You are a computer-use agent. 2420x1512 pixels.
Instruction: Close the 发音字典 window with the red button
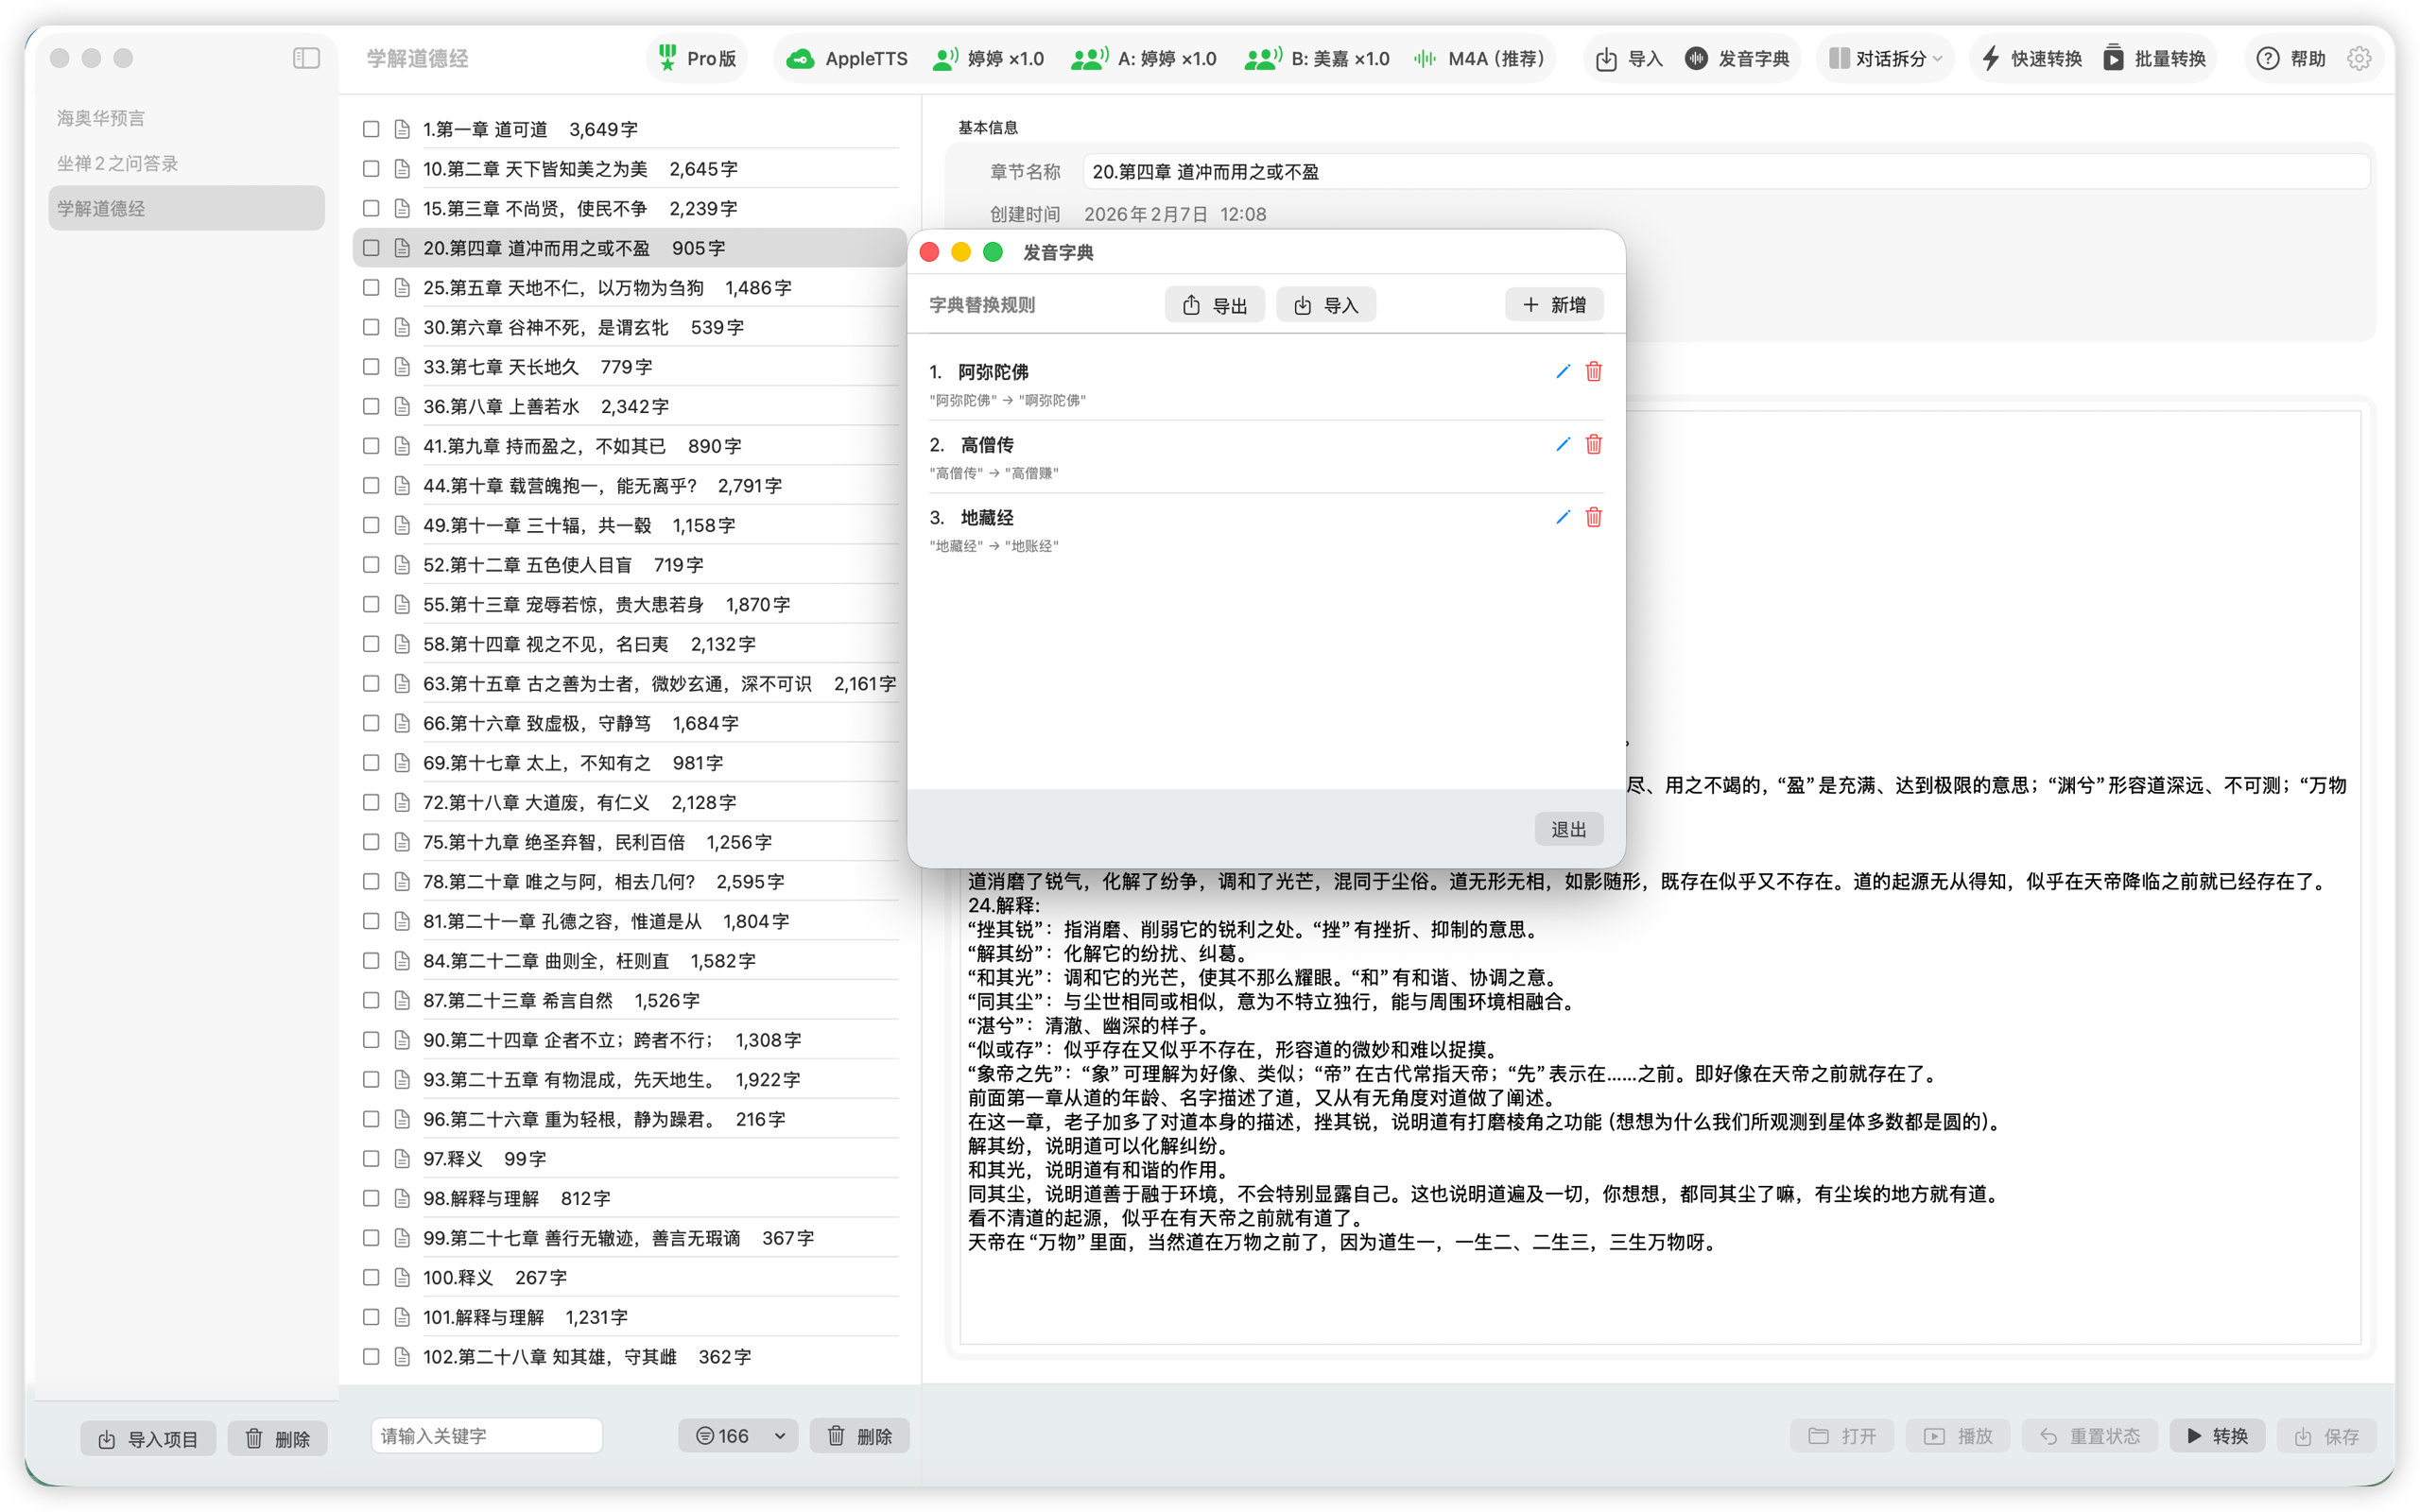click(x=929, y=252)
